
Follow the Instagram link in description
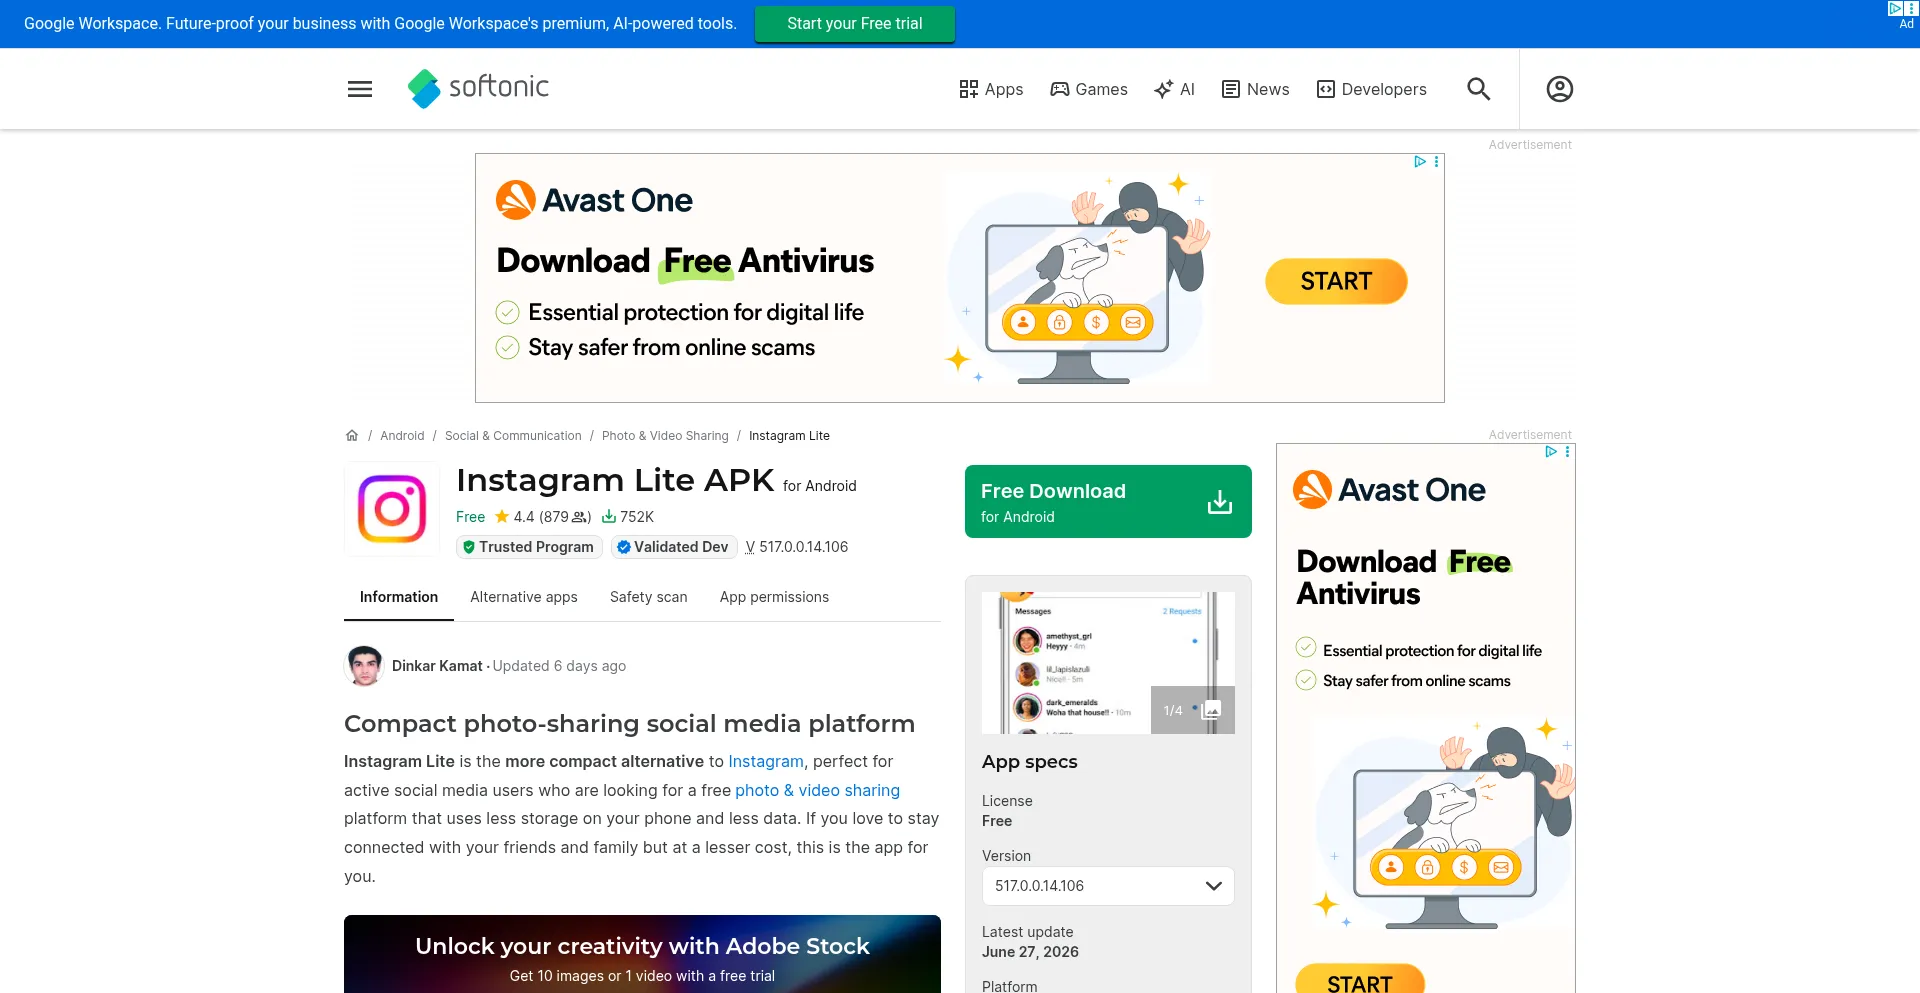[766, 761]
